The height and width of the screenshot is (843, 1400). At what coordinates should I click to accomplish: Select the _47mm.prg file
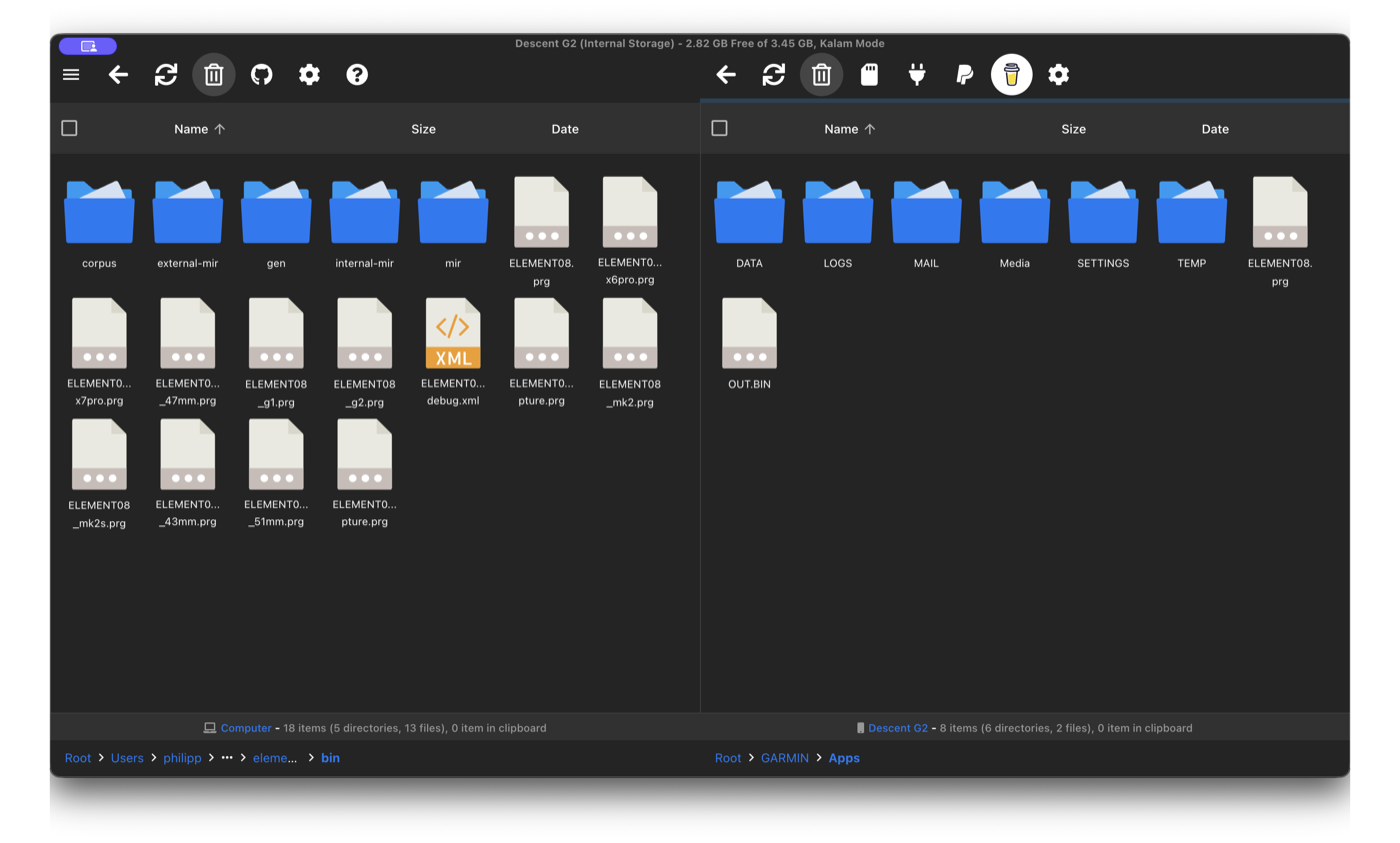point(188,353)
